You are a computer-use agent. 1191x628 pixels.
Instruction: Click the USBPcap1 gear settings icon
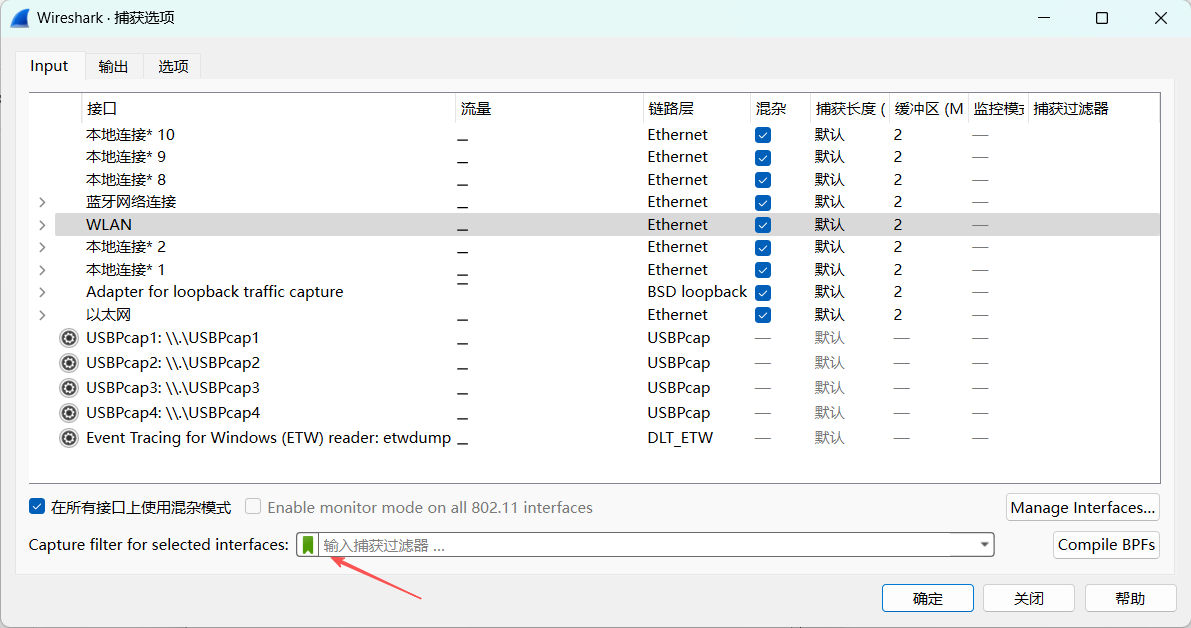click(69, 338)
